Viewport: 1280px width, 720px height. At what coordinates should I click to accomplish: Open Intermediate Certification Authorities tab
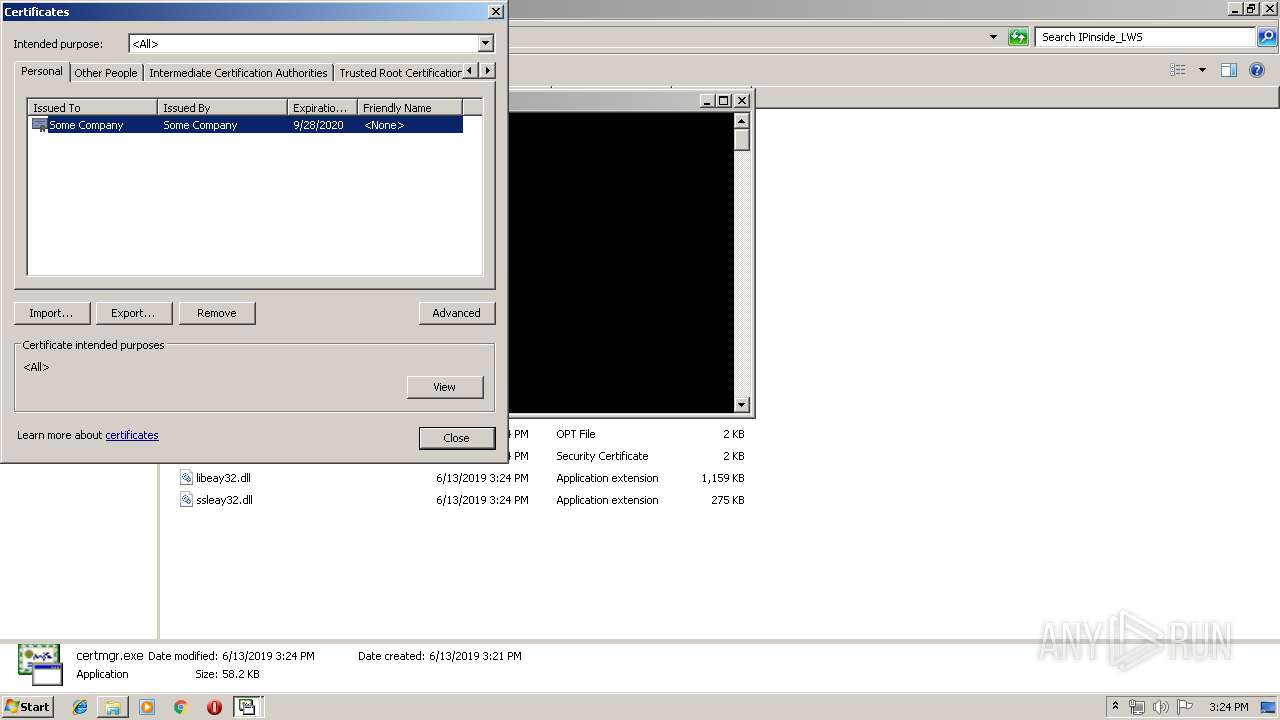pyautogui.click(x=238, y=73)
